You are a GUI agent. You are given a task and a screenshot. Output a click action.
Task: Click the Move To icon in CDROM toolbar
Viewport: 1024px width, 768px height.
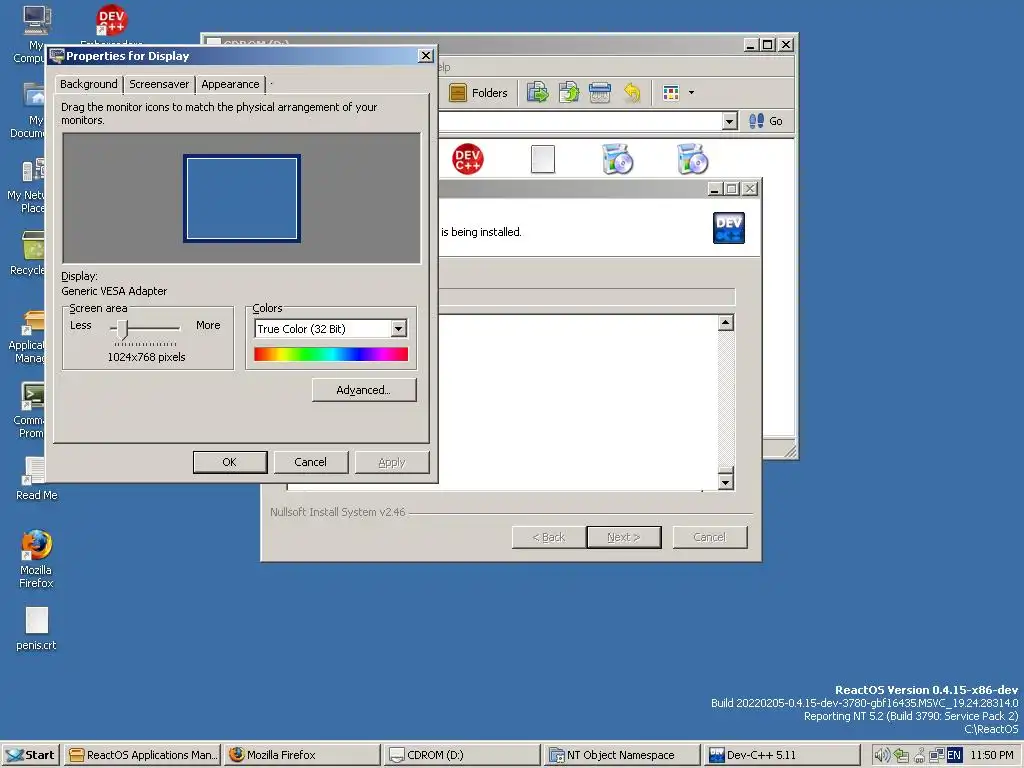(x=537, y=93)
